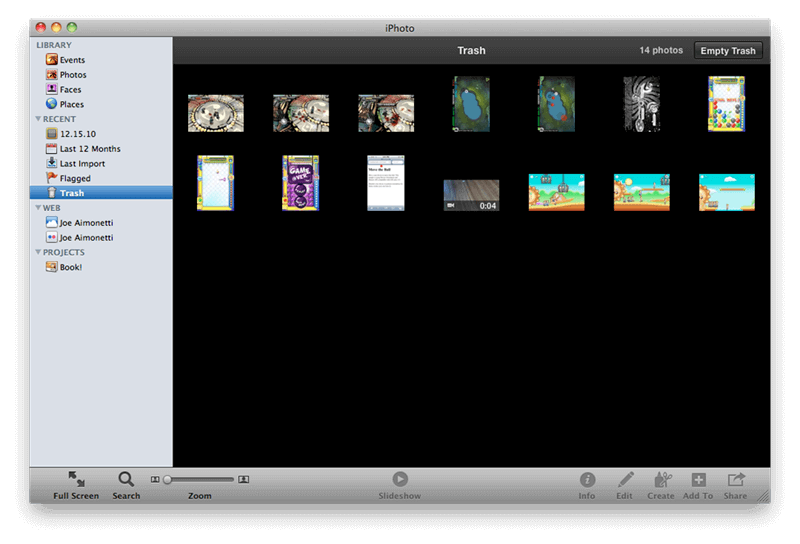The image size is (800, 544).
Task: Select the purple Game Over thumbnail
Action: [x=301, y=183]
